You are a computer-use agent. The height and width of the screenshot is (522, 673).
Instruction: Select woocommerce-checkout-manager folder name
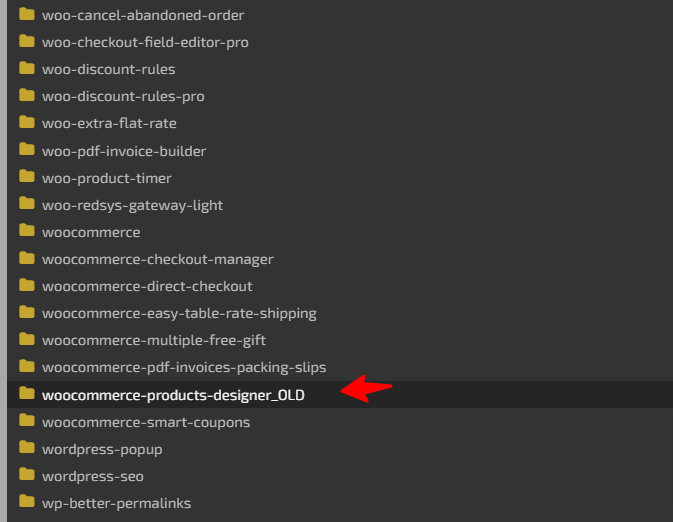(158, 259)
